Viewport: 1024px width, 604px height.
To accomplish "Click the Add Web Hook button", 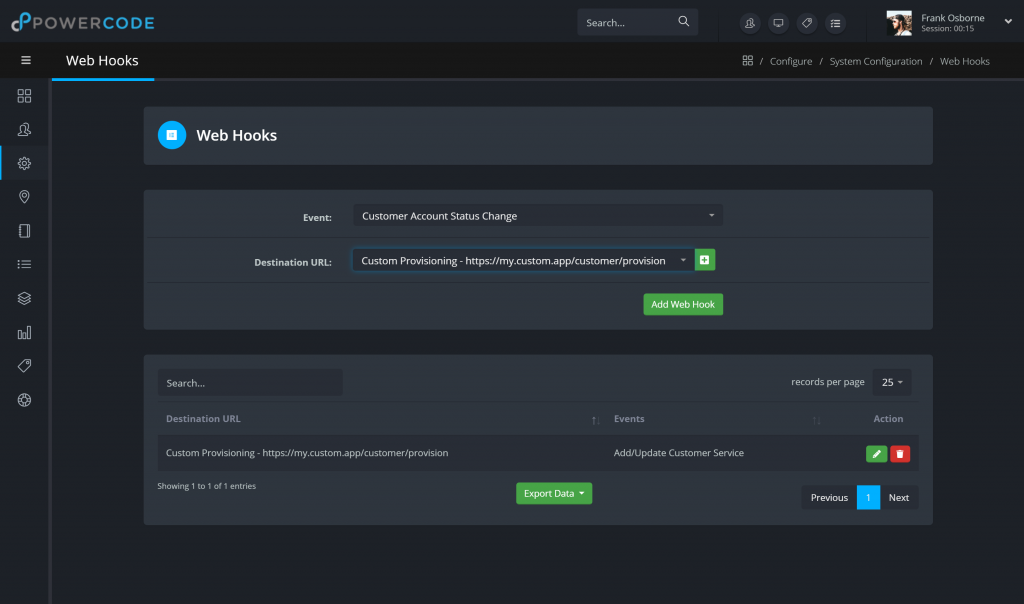I will click(x=683, y=304).
